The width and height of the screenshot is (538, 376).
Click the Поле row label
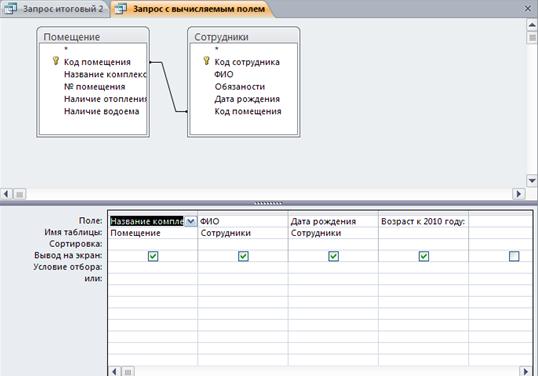91,221
